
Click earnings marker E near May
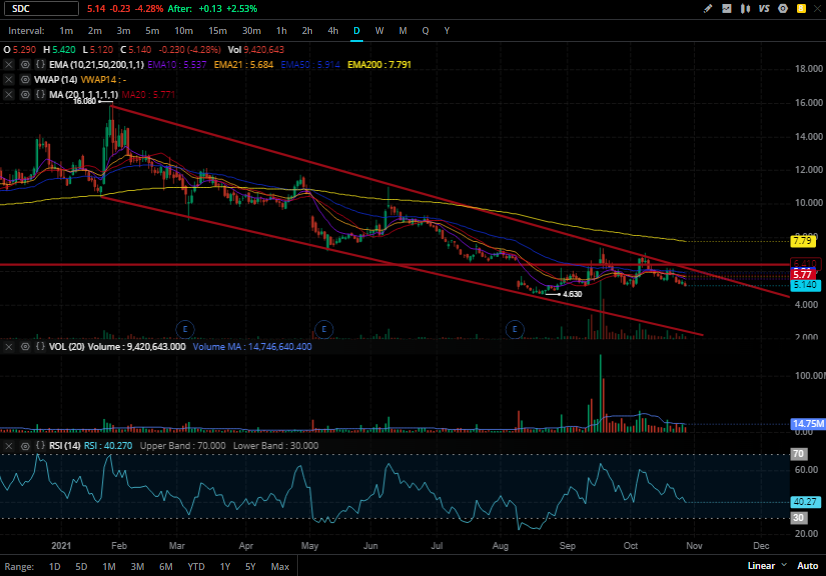[323, 329]
